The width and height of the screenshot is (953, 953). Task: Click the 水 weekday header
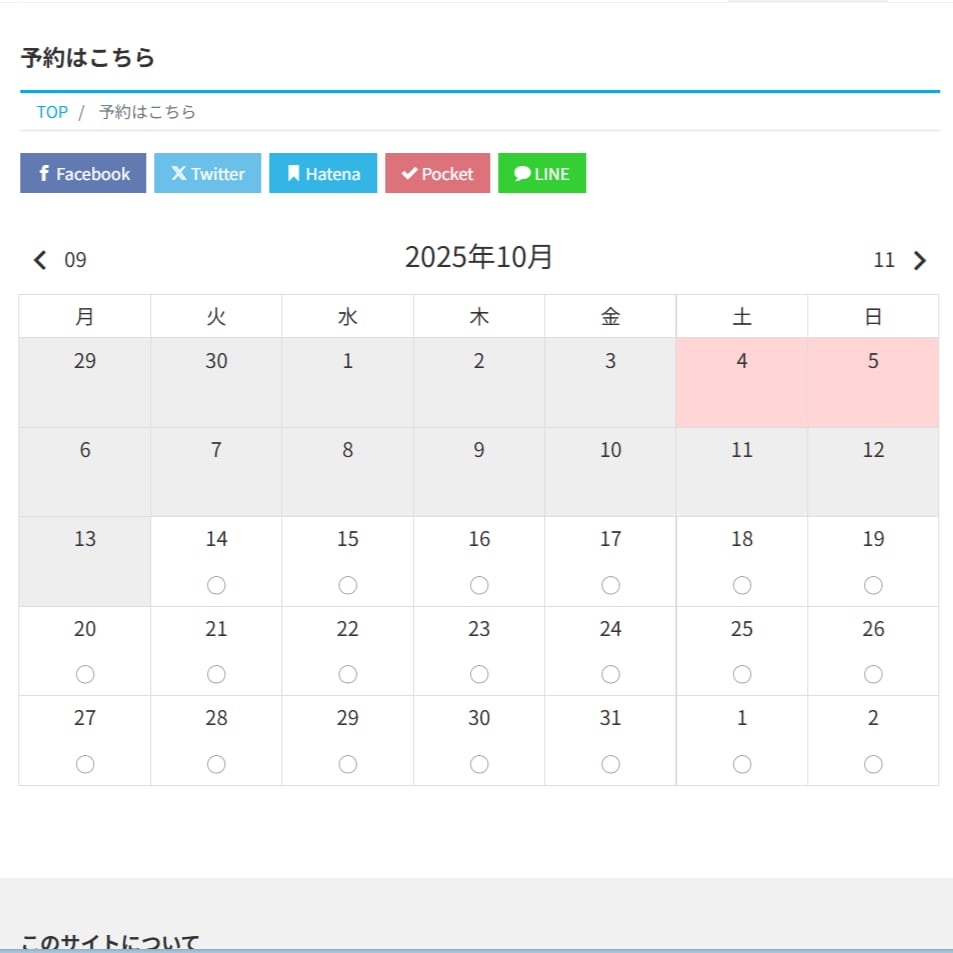[348, 317]
